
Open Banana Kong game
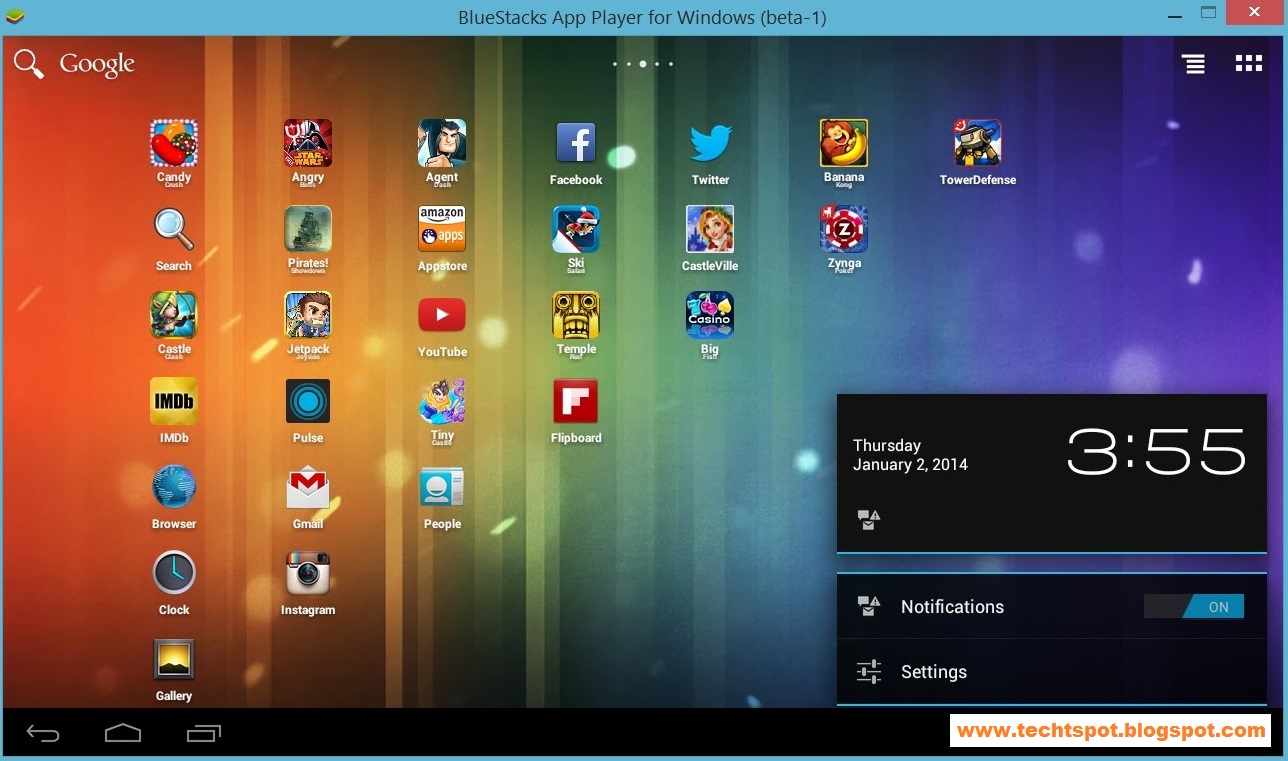[x=844, y=144]
